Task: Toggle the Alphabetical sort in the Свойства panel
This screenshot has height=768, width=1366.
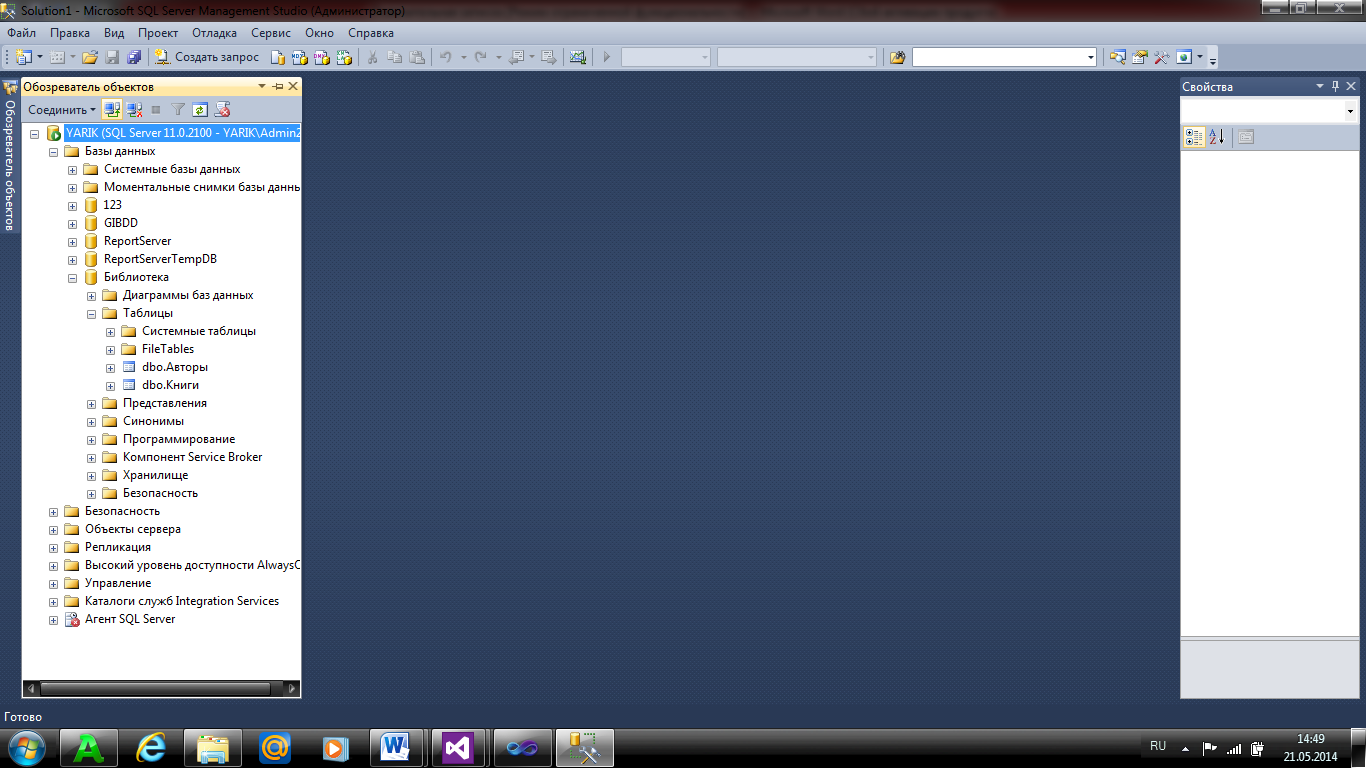Action: coord(1216,137)
